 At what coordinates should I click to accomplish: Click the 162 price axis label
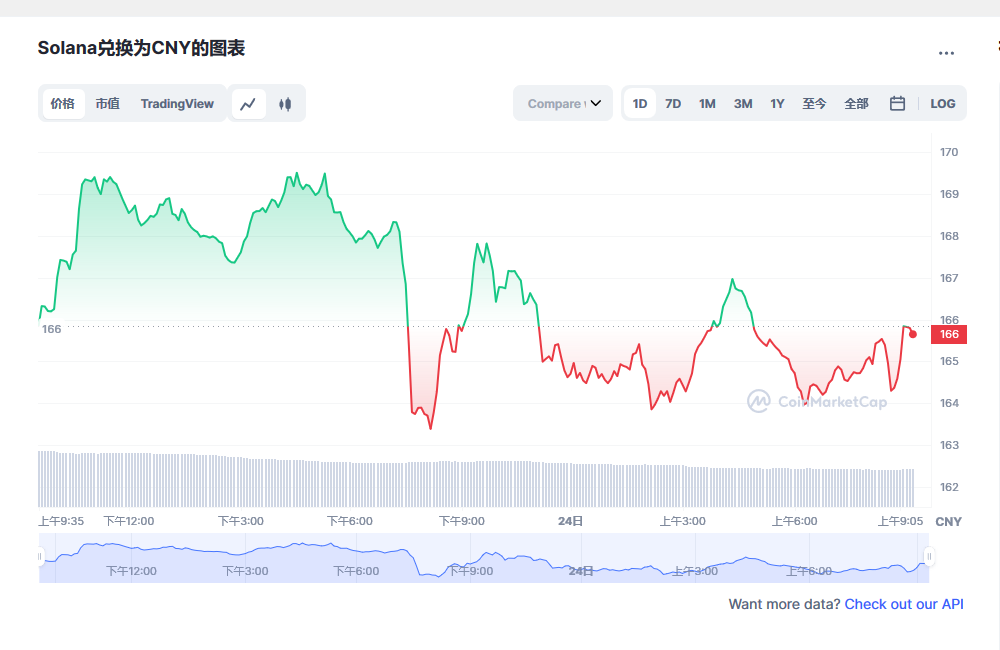tap(949, 487)
